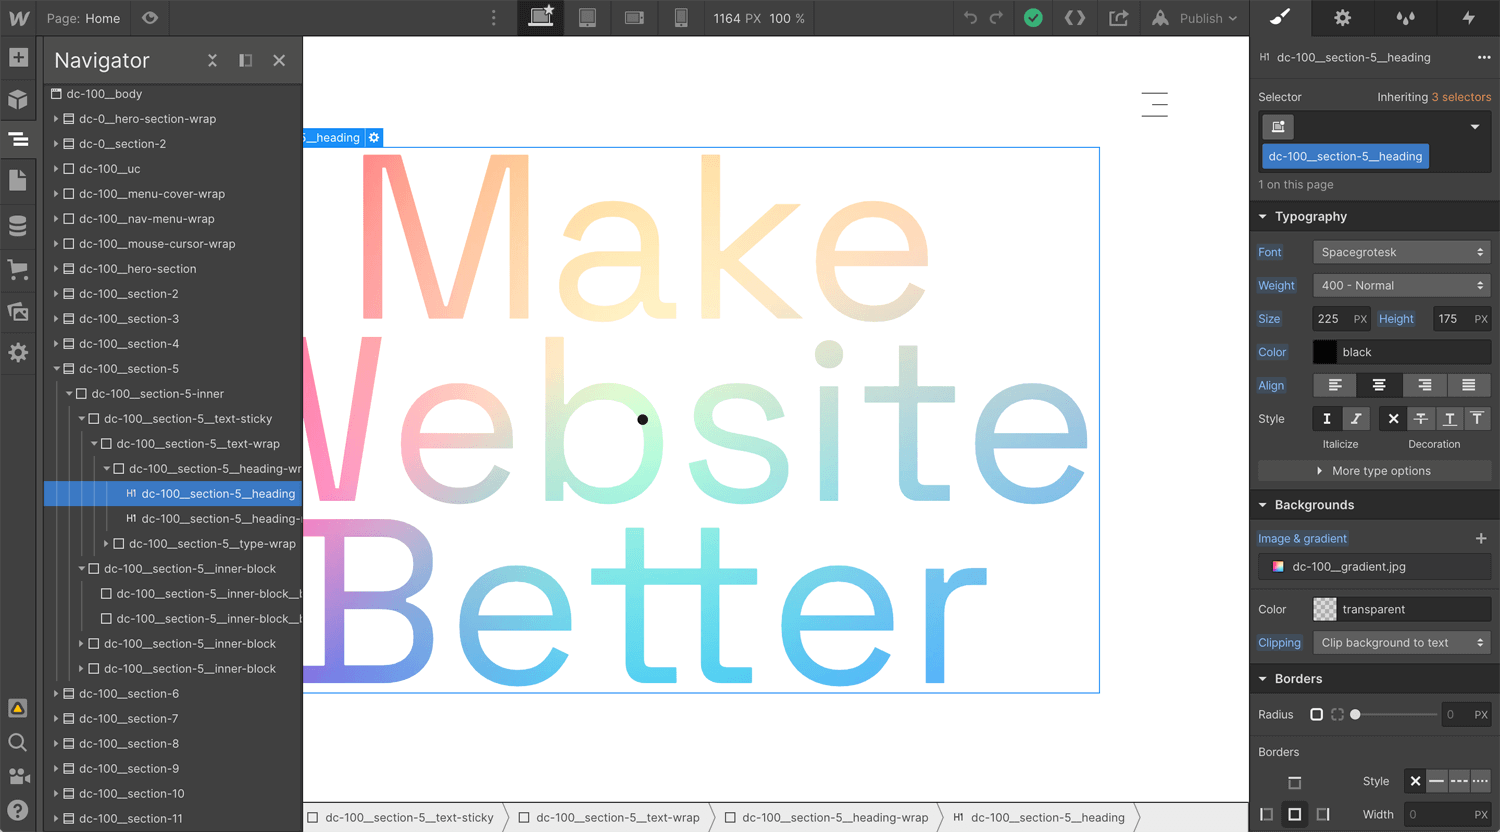Open the Webflow logo menu
Viewport: 1500px width, 832px height.
coord(18,18)
